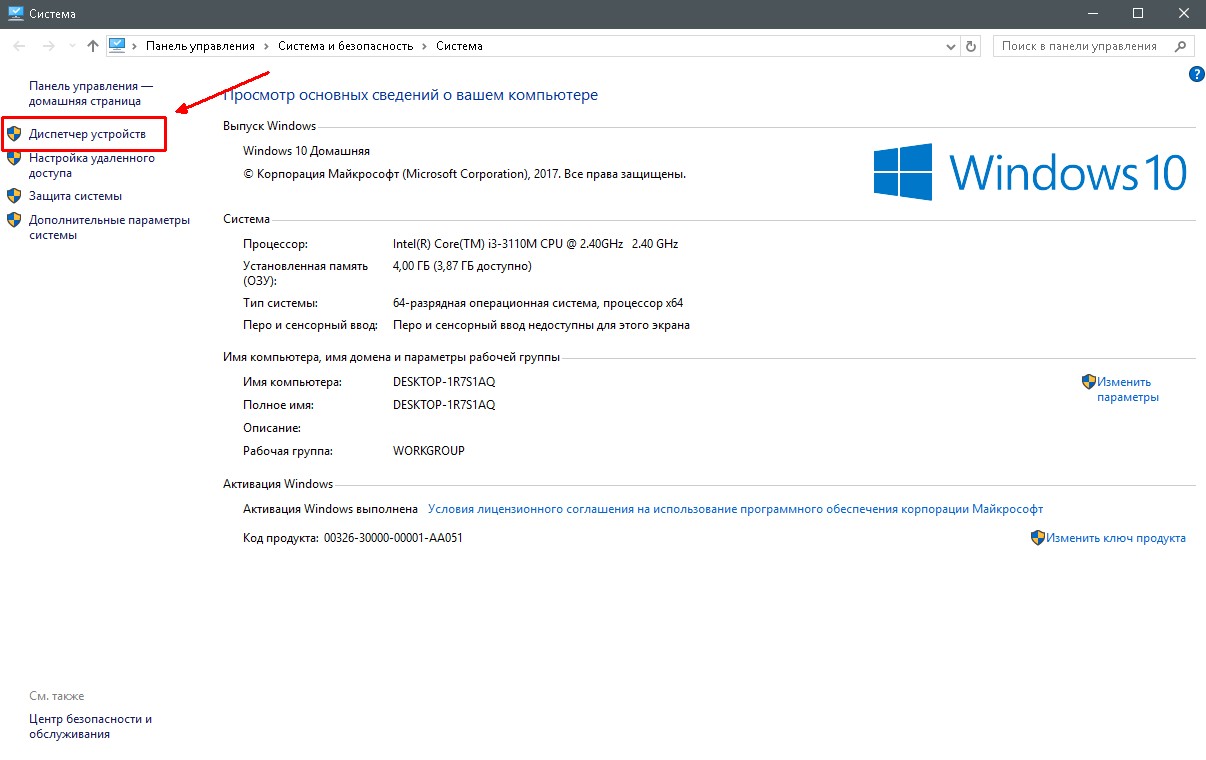Click the search magnifier icon
The width and height of the screenshot is (1206, 760).
1181,46
